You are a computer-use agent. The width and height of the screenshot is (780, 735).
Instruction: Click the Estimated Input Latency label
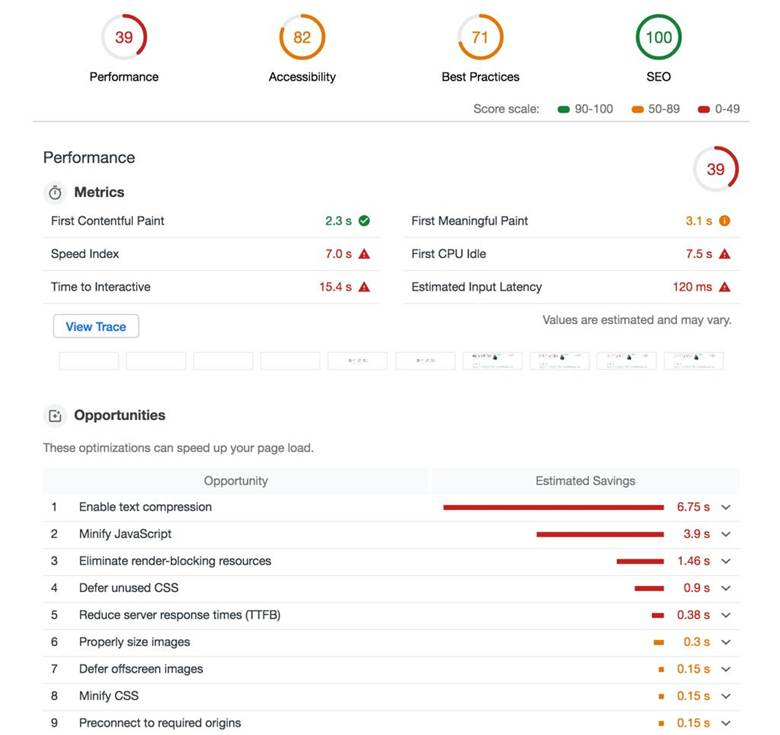pyautogui.click(x=477, y=287)
